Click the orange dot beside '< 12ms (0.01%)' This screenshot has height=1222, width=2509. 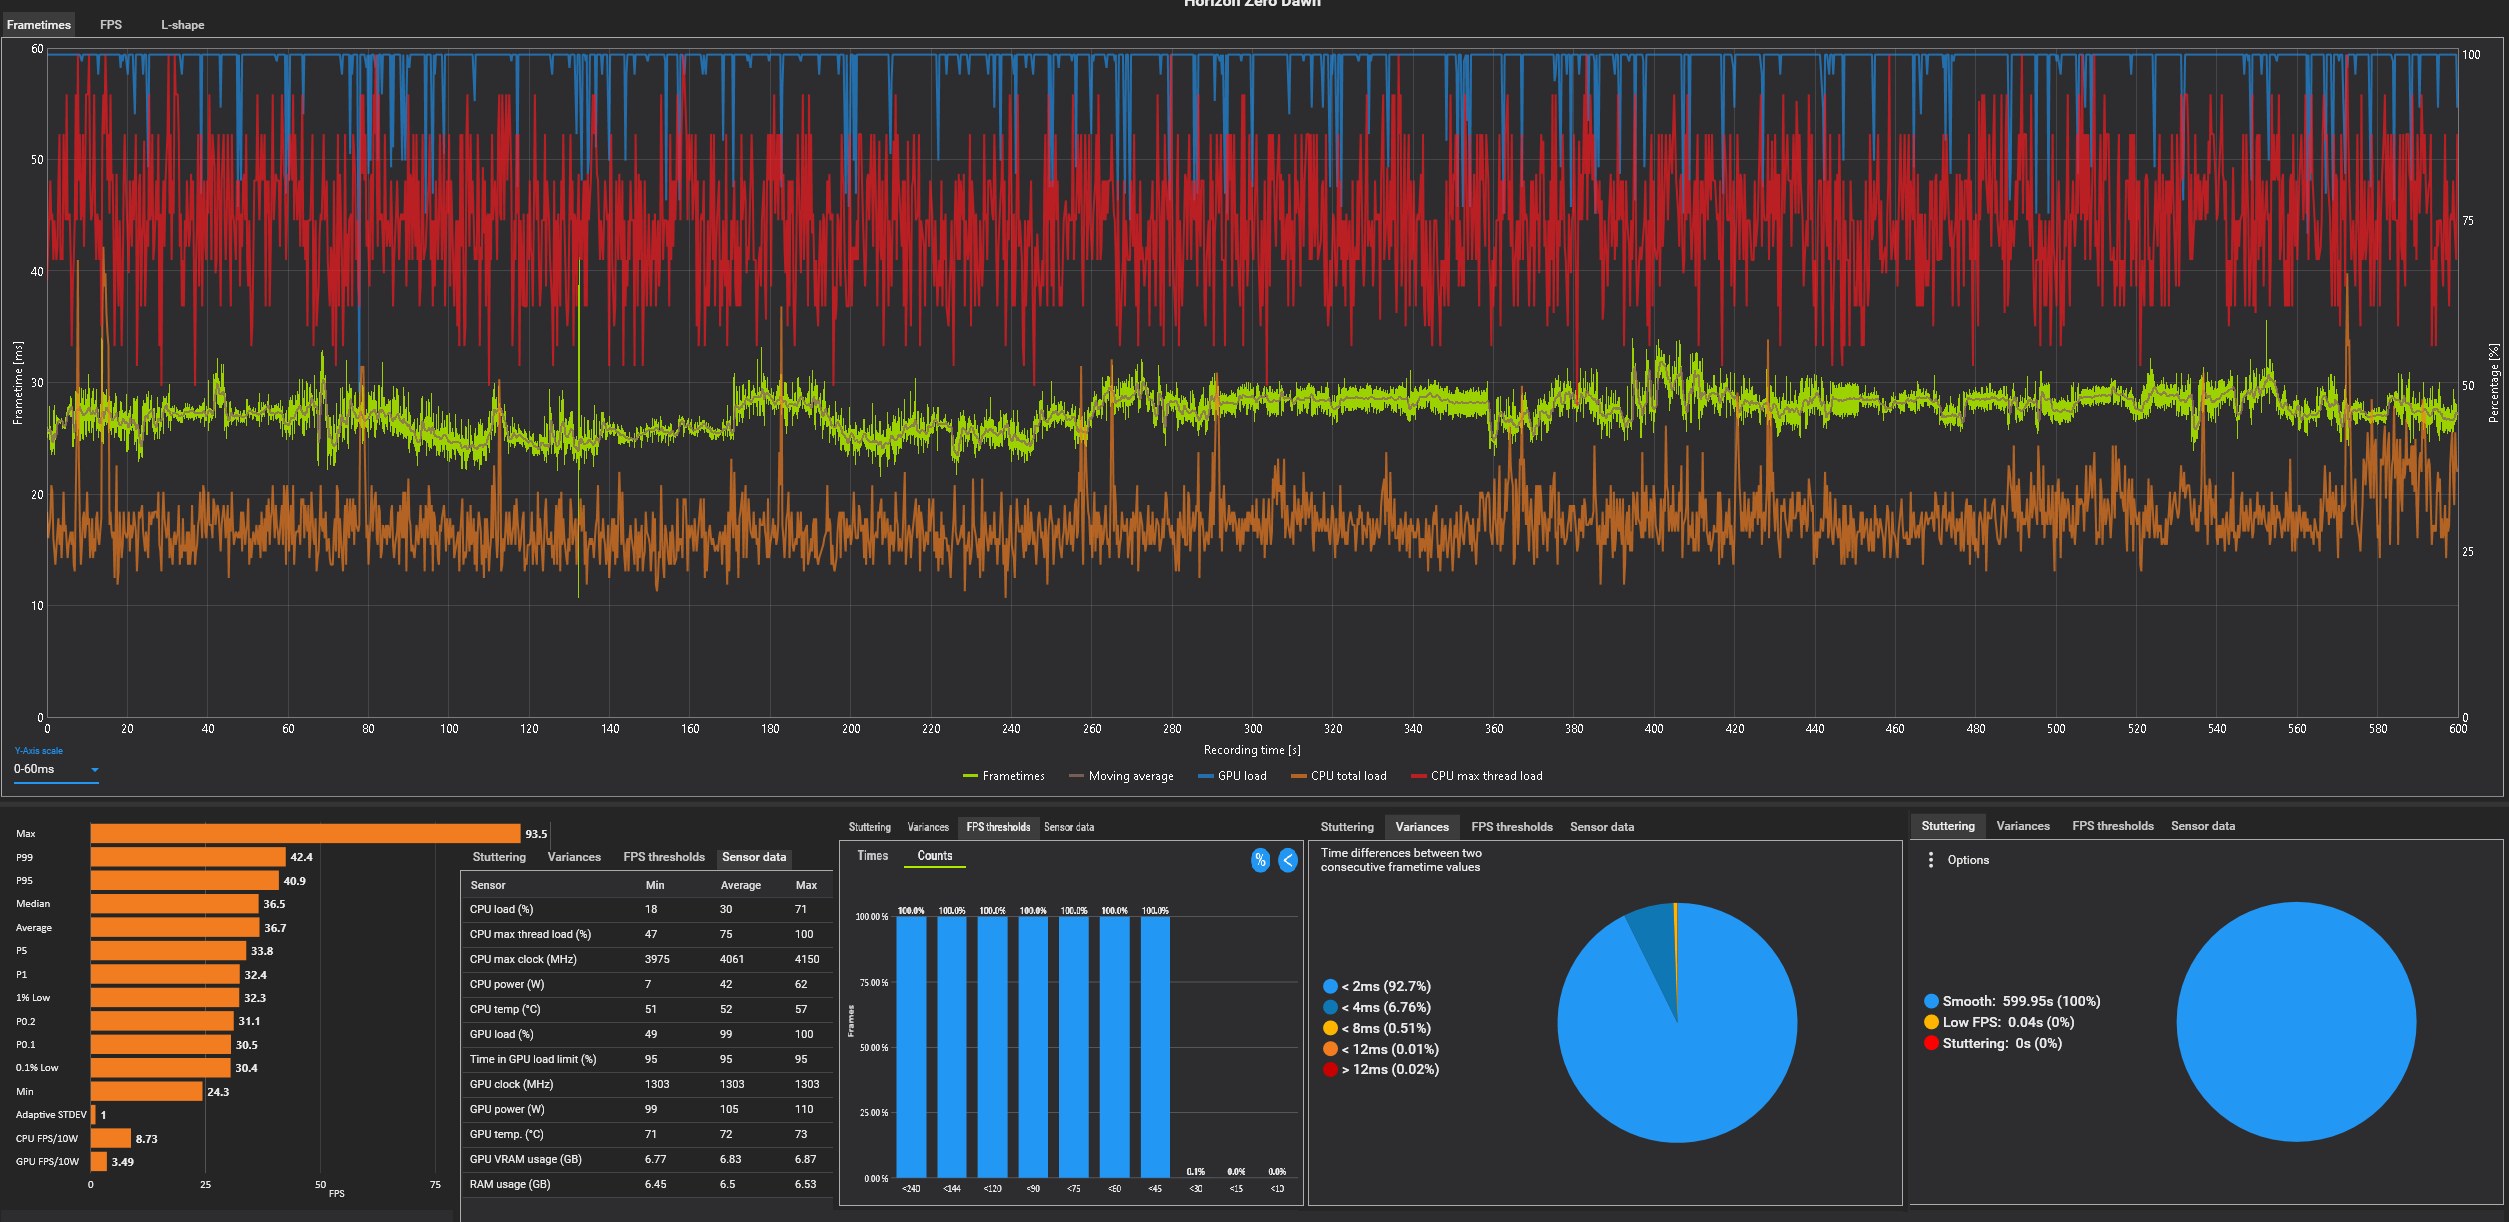point(1330,1049)
